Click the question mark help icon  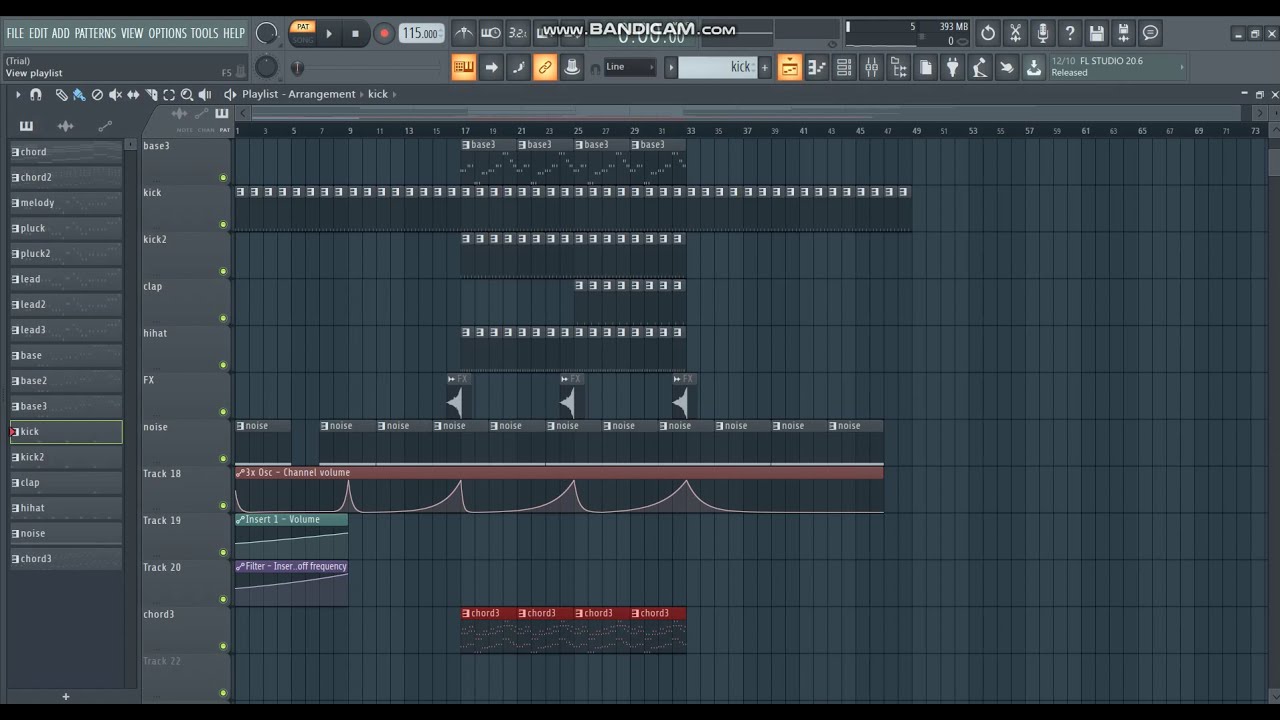[x=1069, y=33]
